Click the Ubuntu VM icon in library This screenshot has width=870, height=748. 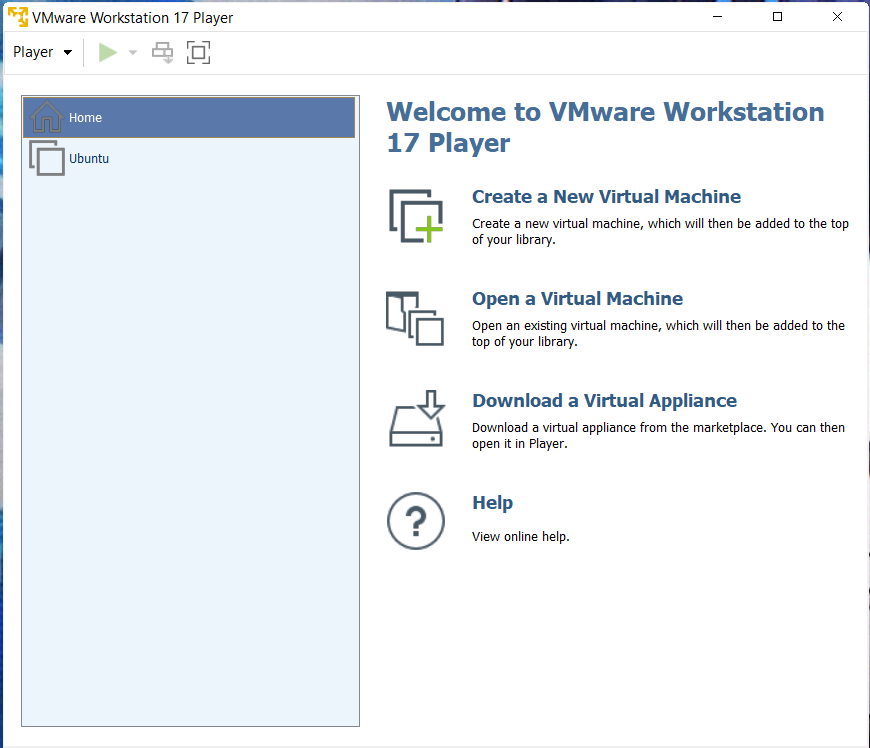(x=47, y=158)
